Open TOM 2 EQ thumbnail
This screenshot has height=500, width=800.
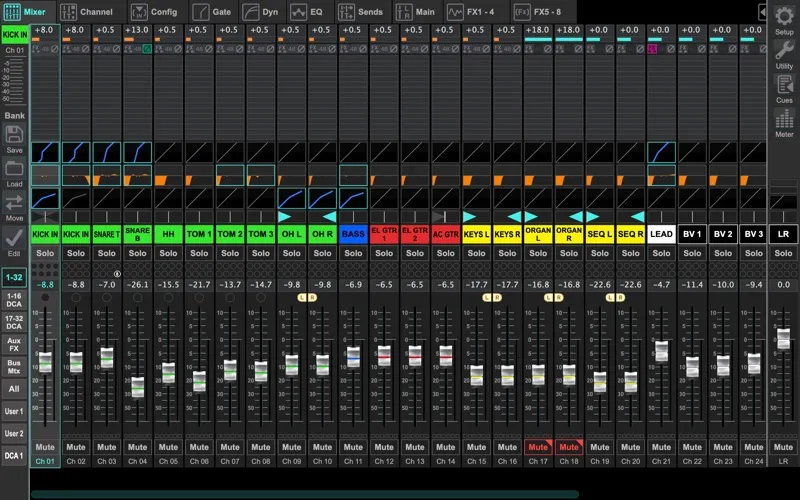pos(230,176)
